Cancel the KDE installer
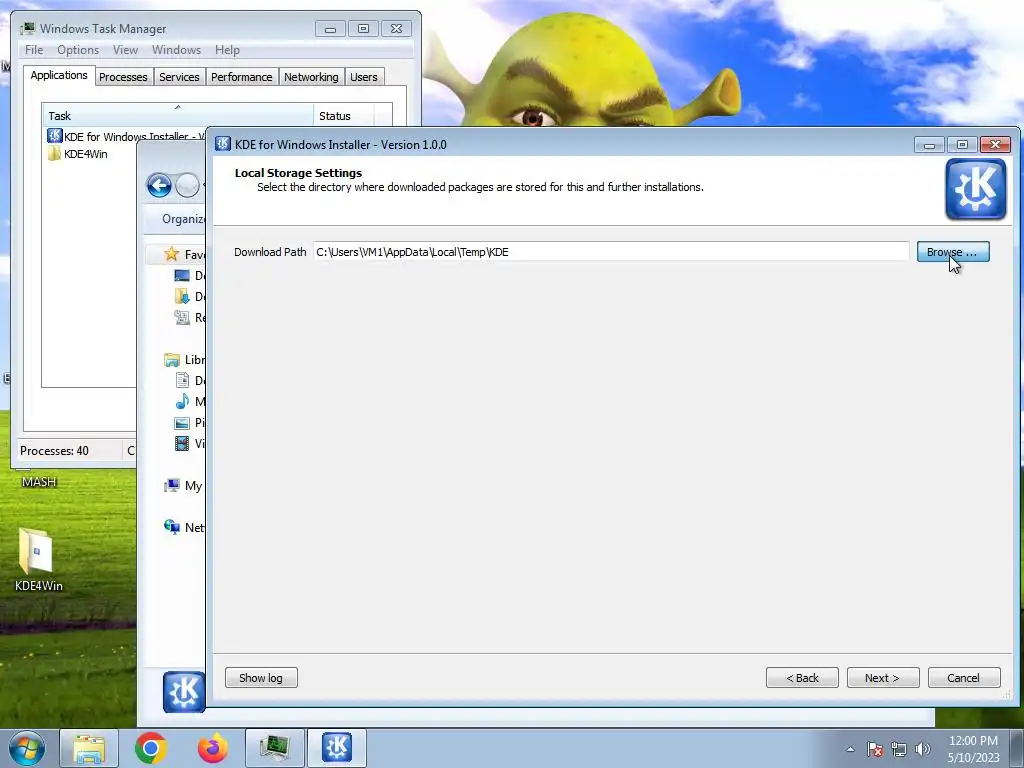The height and width of the screenshot is (768, 1024). (x=963, y=678)
